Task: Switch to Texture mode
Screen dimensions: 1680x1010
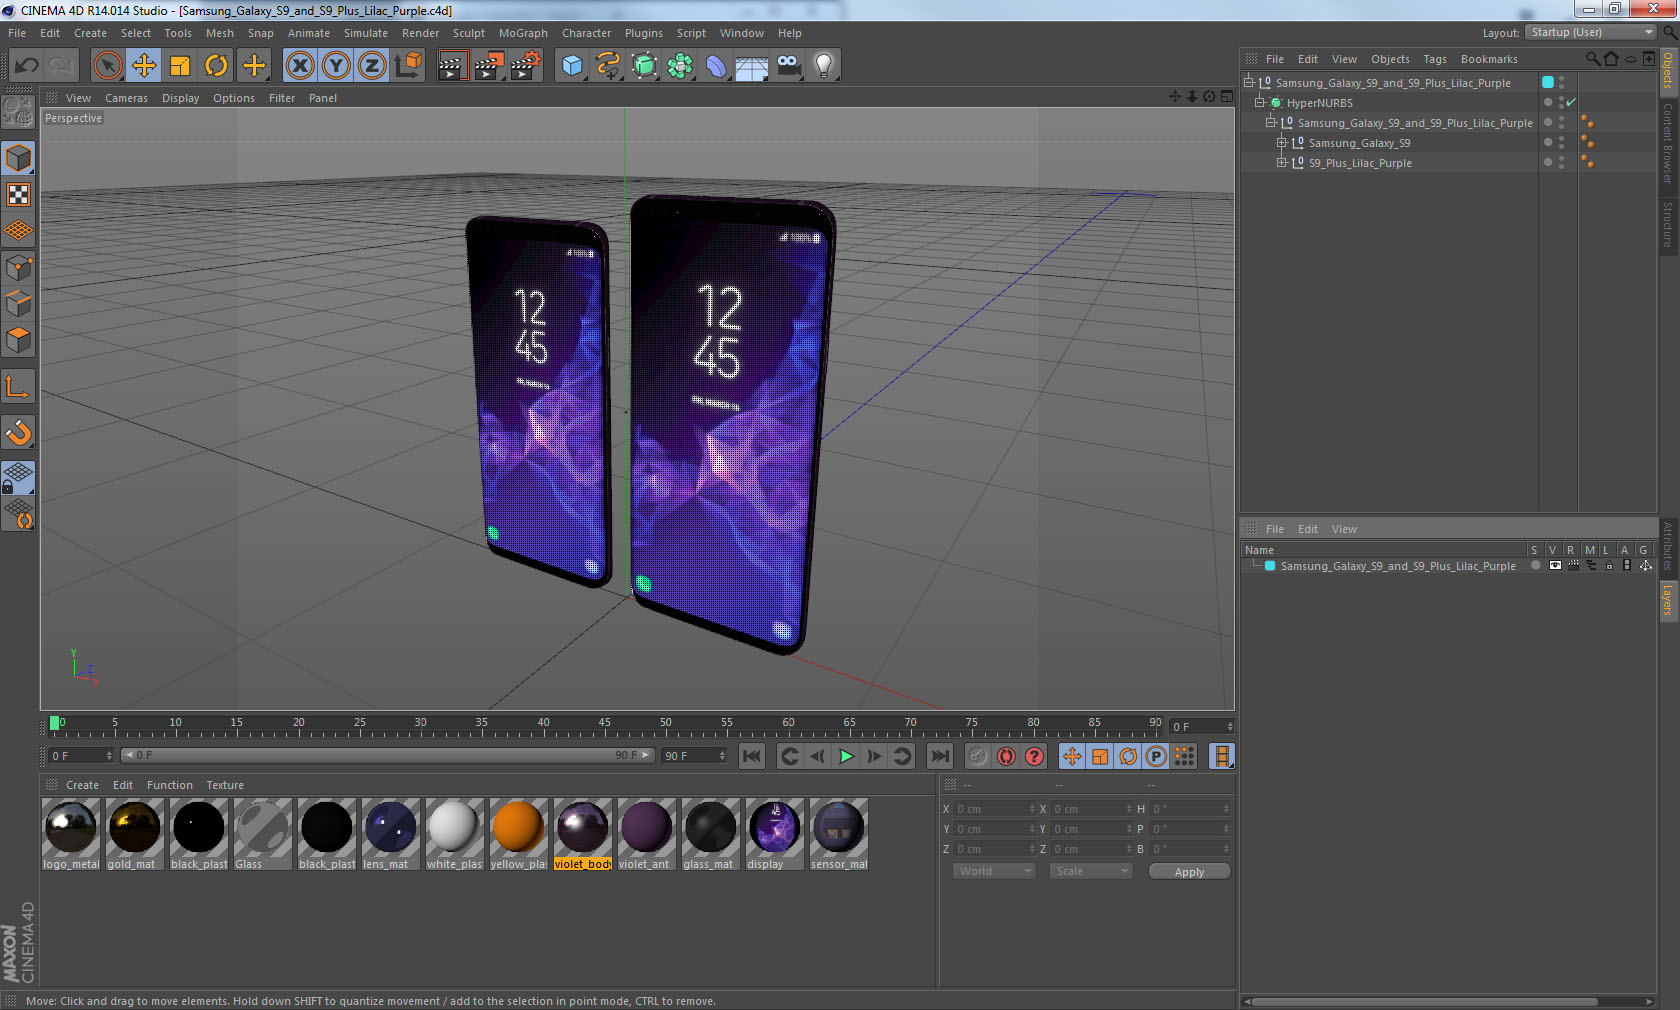Action: [x=18, y=194]
